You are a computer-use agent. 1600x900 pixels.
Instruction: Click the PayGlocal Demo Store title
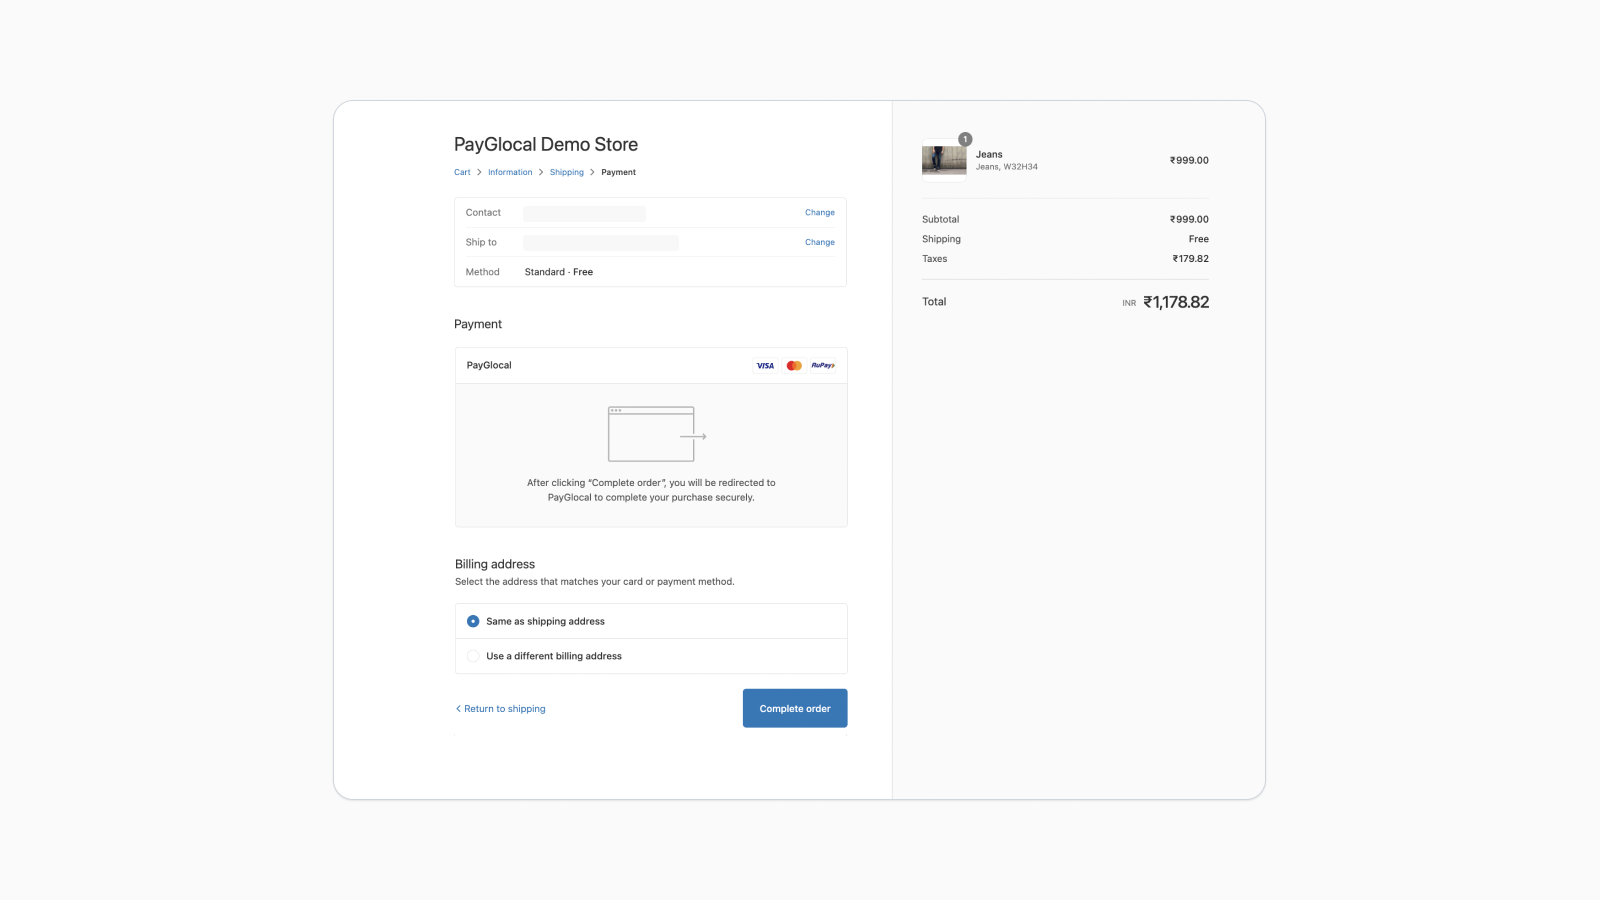pyautogui.click(x=546, y=144)
